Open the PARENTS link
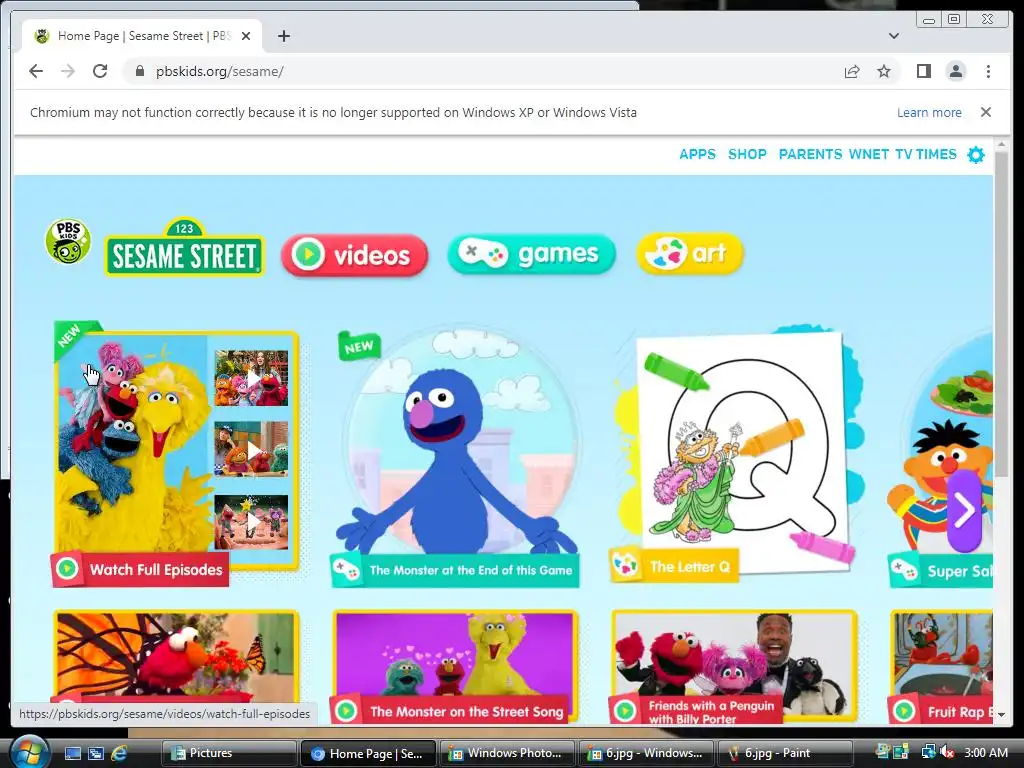 pos(810,154)
